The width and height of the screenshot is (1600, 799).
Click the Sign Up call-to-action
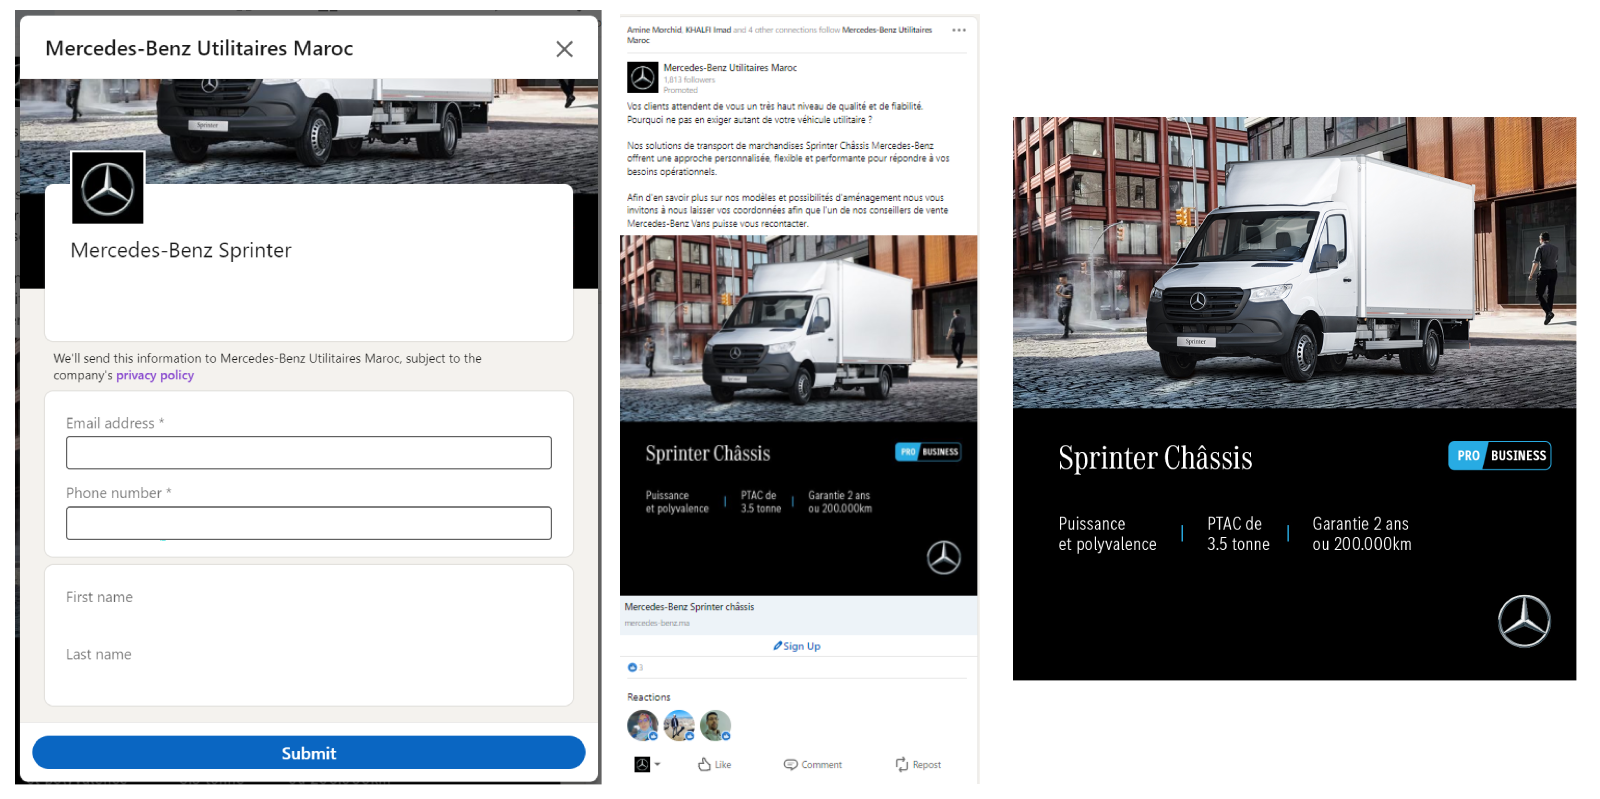click(x=797, y=646)
